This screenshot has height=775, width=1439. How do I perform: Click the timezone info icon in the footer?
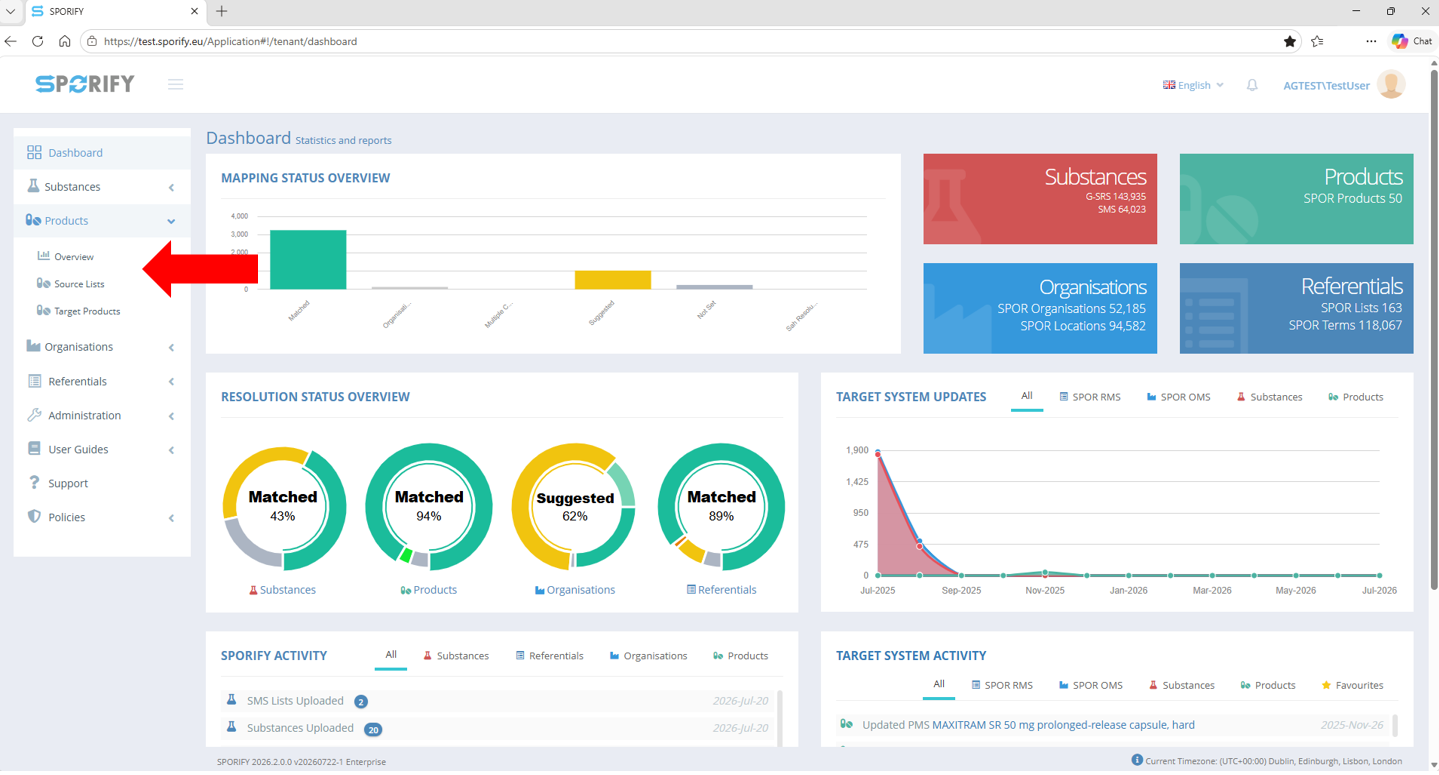[x=1137, y=760]
